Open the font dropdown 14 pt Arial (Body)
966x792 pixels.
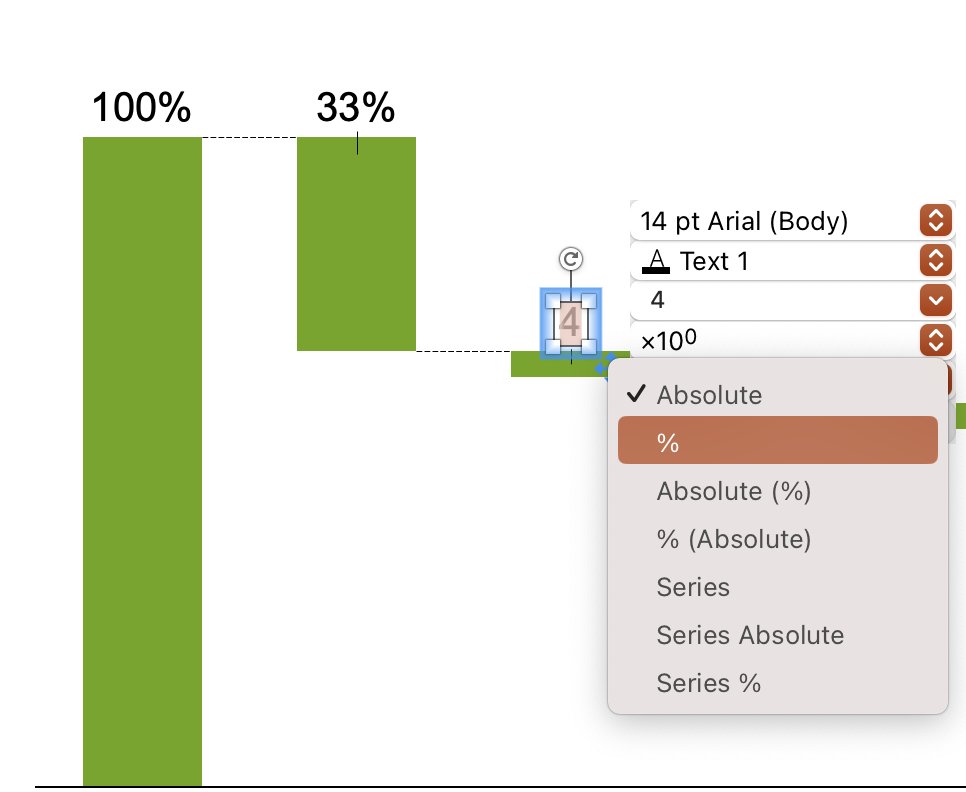tap(792, 220)
